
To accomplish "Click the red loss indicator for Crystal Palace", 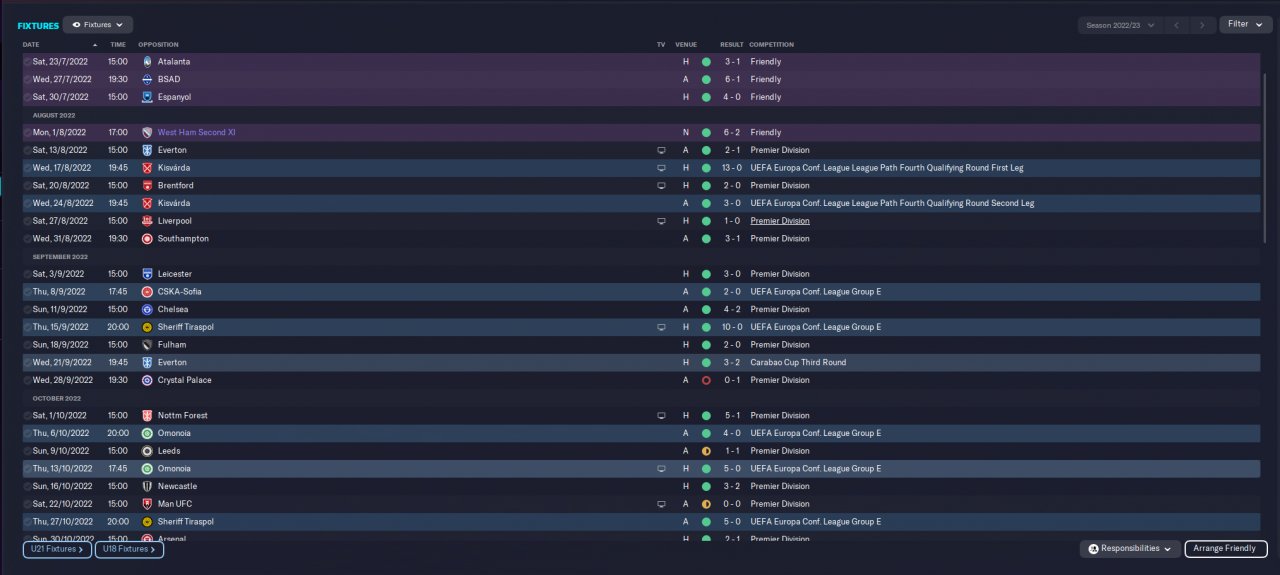I will point(706,381).
